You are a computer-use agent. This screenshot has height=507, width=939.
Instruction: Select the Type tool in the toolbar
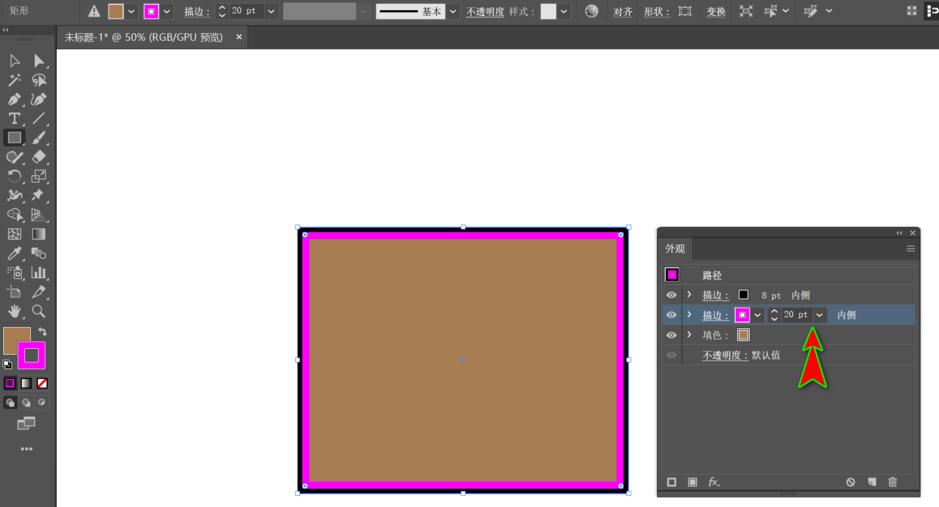(x=14, y=118)
